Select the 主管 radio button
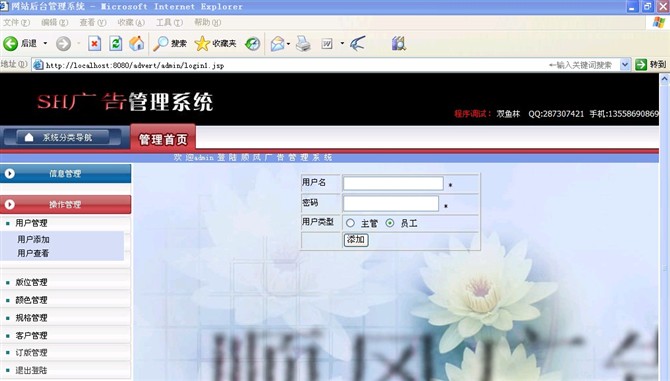The width and height of the screenshot is (670, 381). point(350,223)
